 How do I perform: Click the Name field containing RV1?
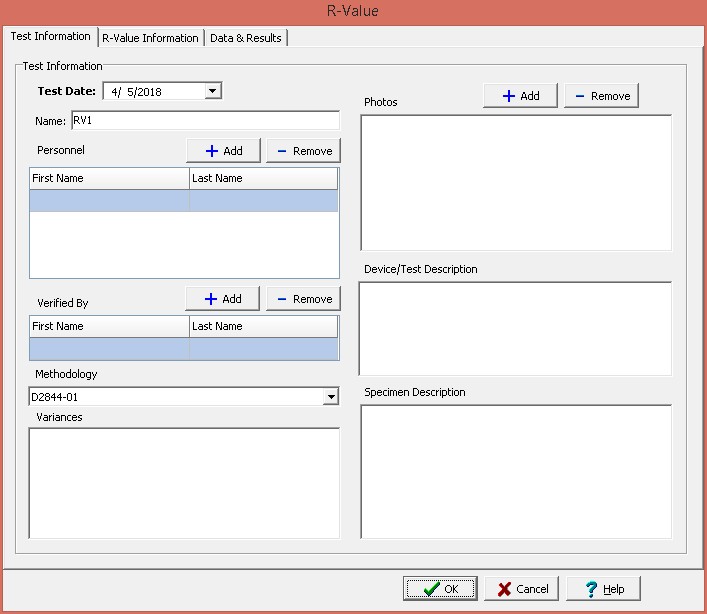coord(204,121)
